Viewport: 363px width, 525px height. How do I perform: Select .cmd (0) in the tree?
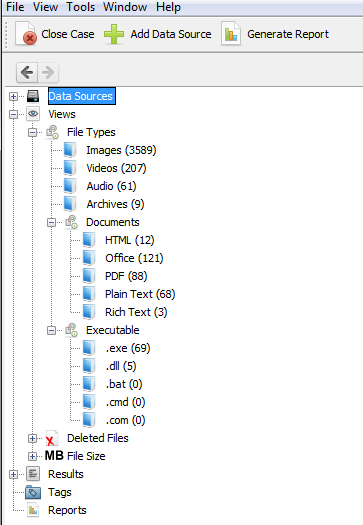(125, 402)
